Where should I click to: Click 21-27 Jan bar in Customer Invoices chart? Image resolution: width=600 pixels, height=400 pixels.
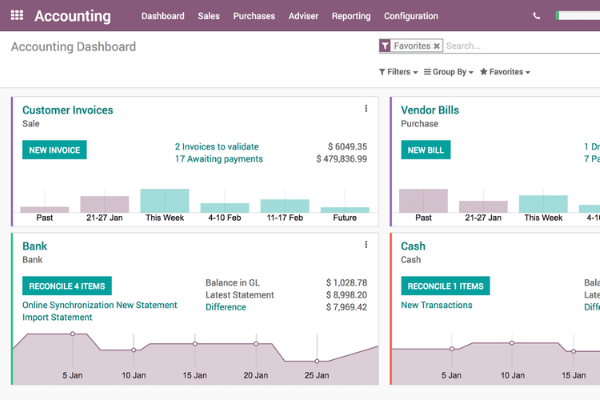pyautogui.click(x=104, y=204)
